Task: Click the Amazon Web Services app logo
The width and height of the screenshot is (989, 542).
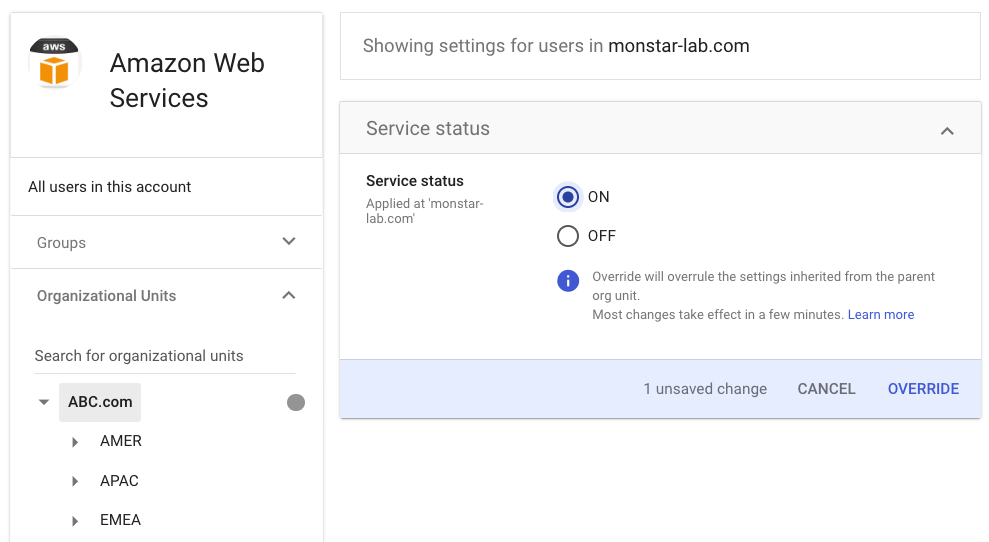Action: (x=54, y=62)
